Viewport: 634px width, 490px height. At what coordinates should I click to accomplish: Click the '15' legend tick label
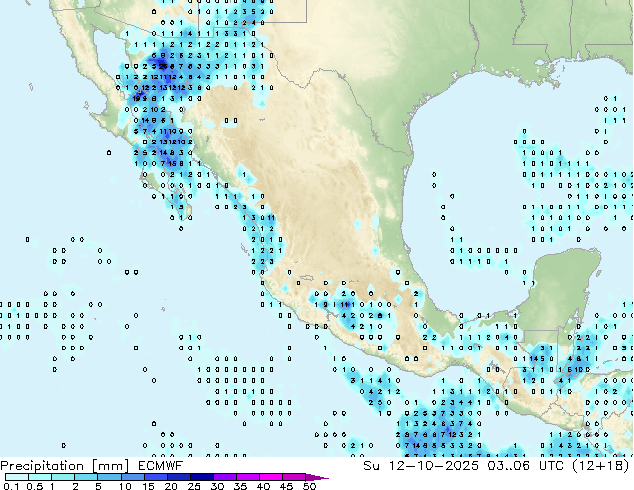pyautogui.click(x=148, y=486)
